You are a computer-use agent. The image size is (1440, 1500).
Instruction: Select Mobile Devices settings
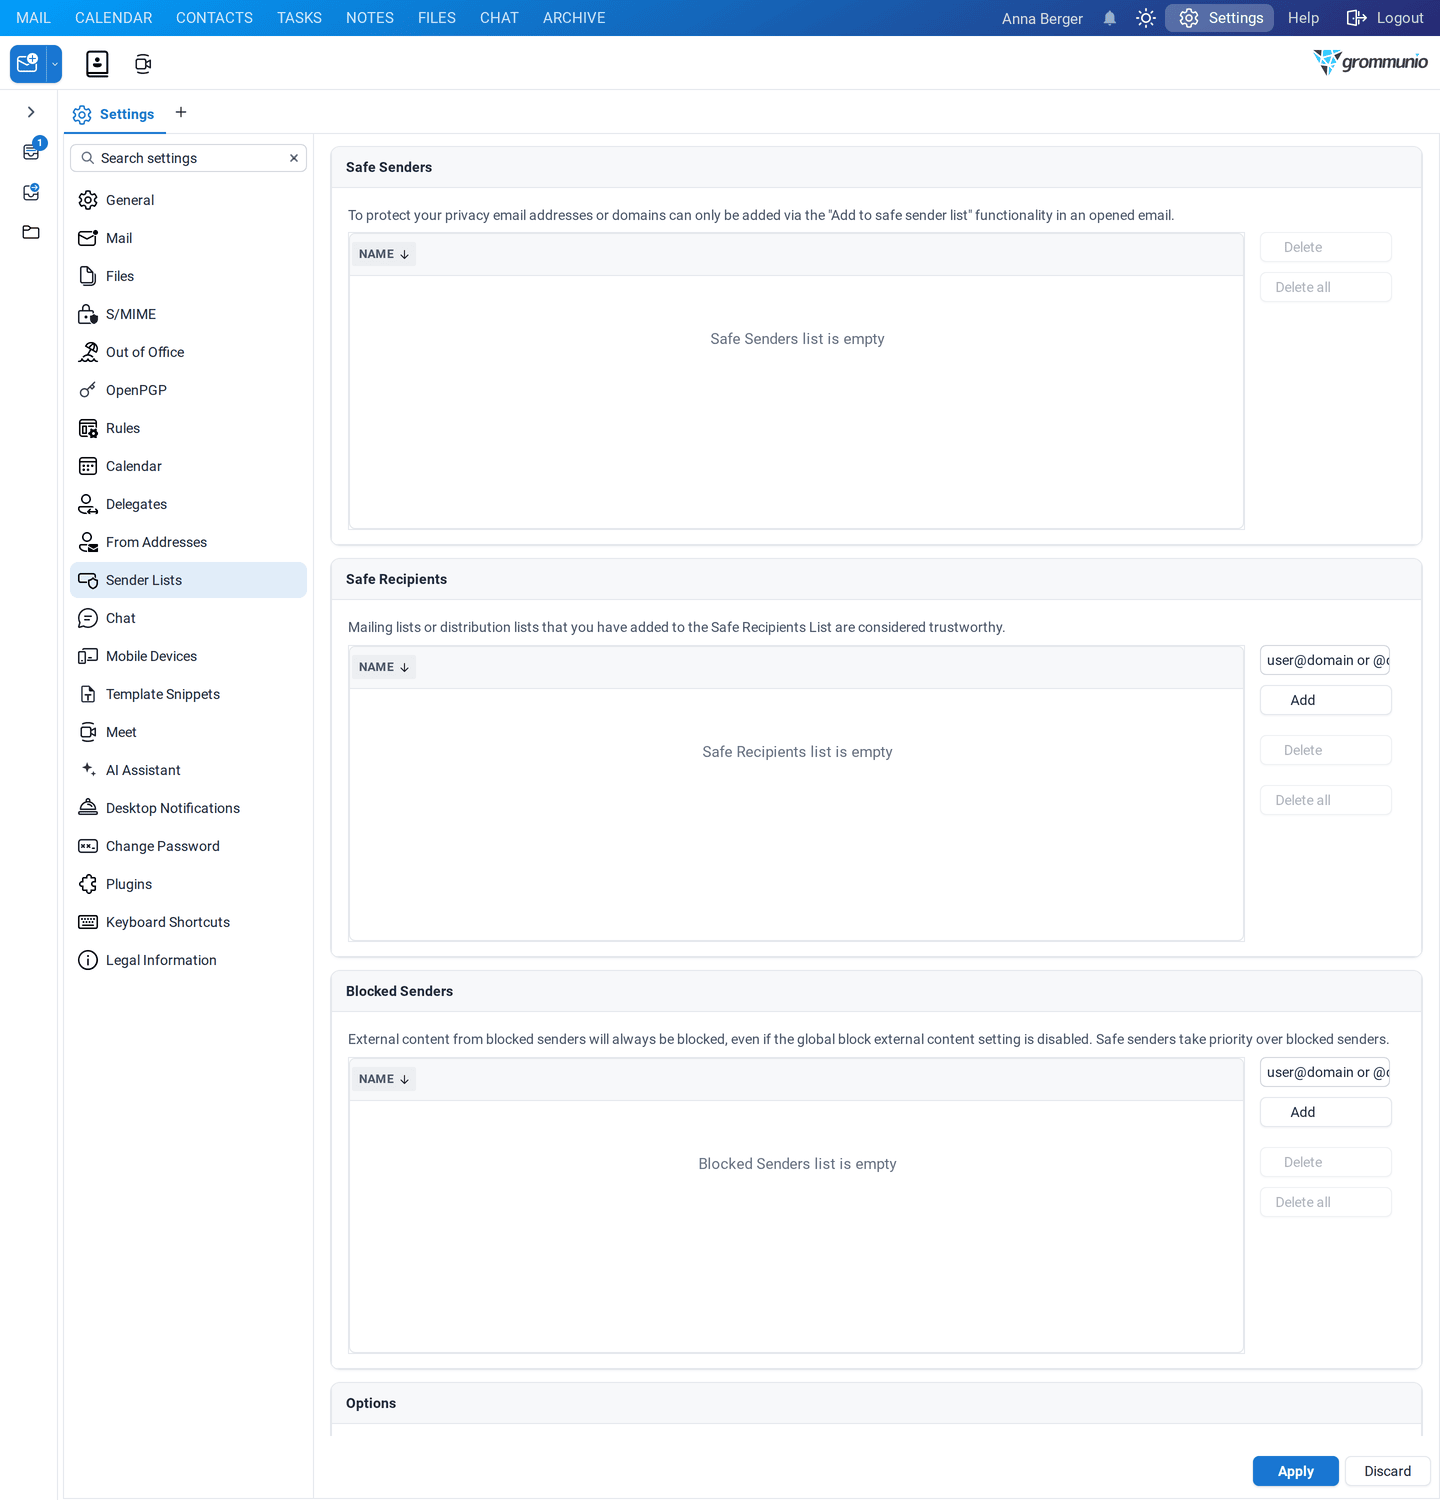188,656
